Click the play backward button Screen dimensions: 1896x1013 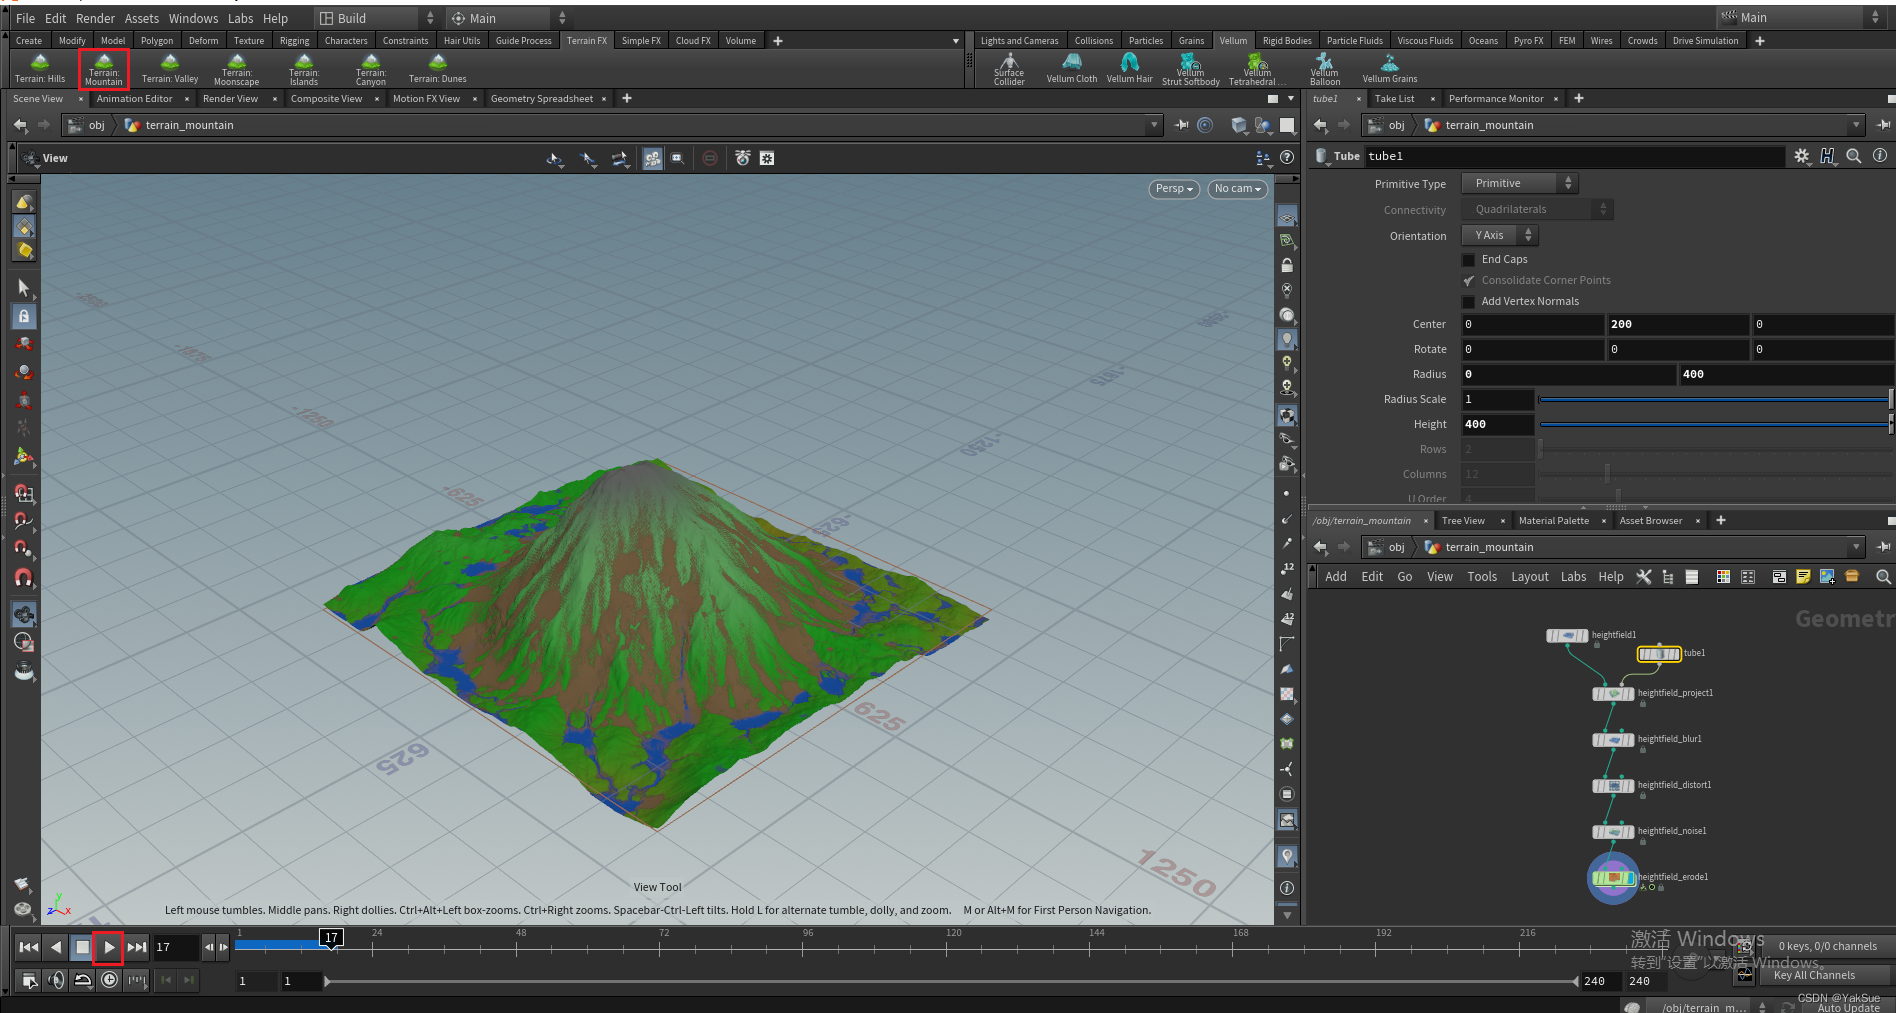(56, 947)
